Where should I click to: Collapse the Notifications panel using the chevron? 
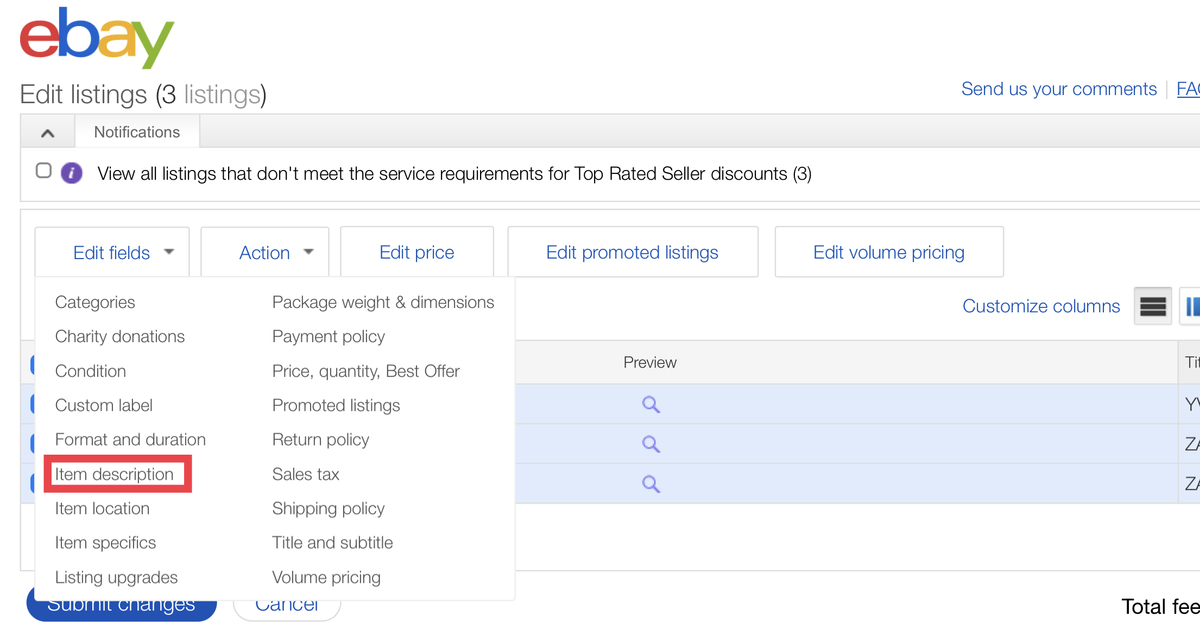coord(47,132)
